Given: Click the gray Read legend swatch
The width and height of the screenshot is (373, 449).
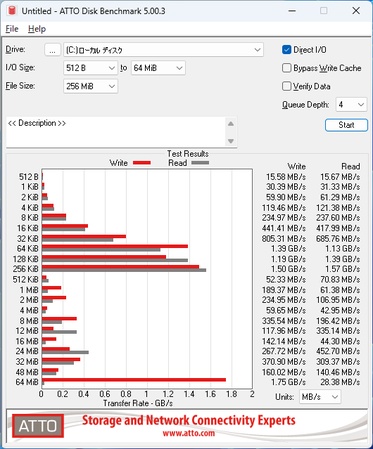Looking at the screenshot, I should [200, 163].
